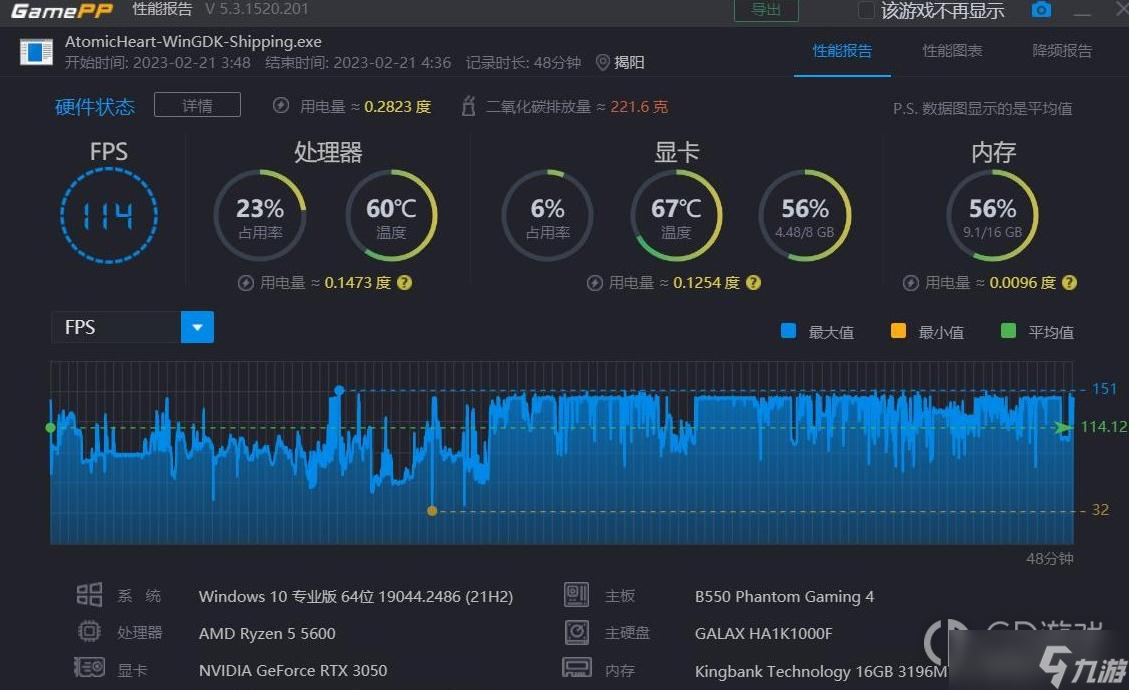Click the CPU usage 23% gauge
The width and height of the screenshot is (1129, 690).
coord(260,215)
